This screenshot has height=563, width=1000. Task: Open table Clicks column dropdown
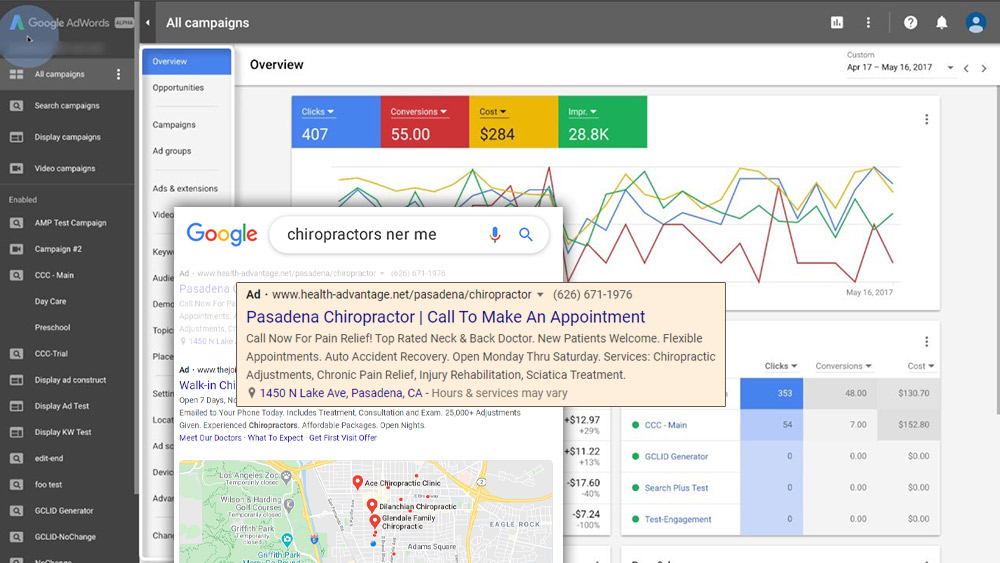point(781,366)
